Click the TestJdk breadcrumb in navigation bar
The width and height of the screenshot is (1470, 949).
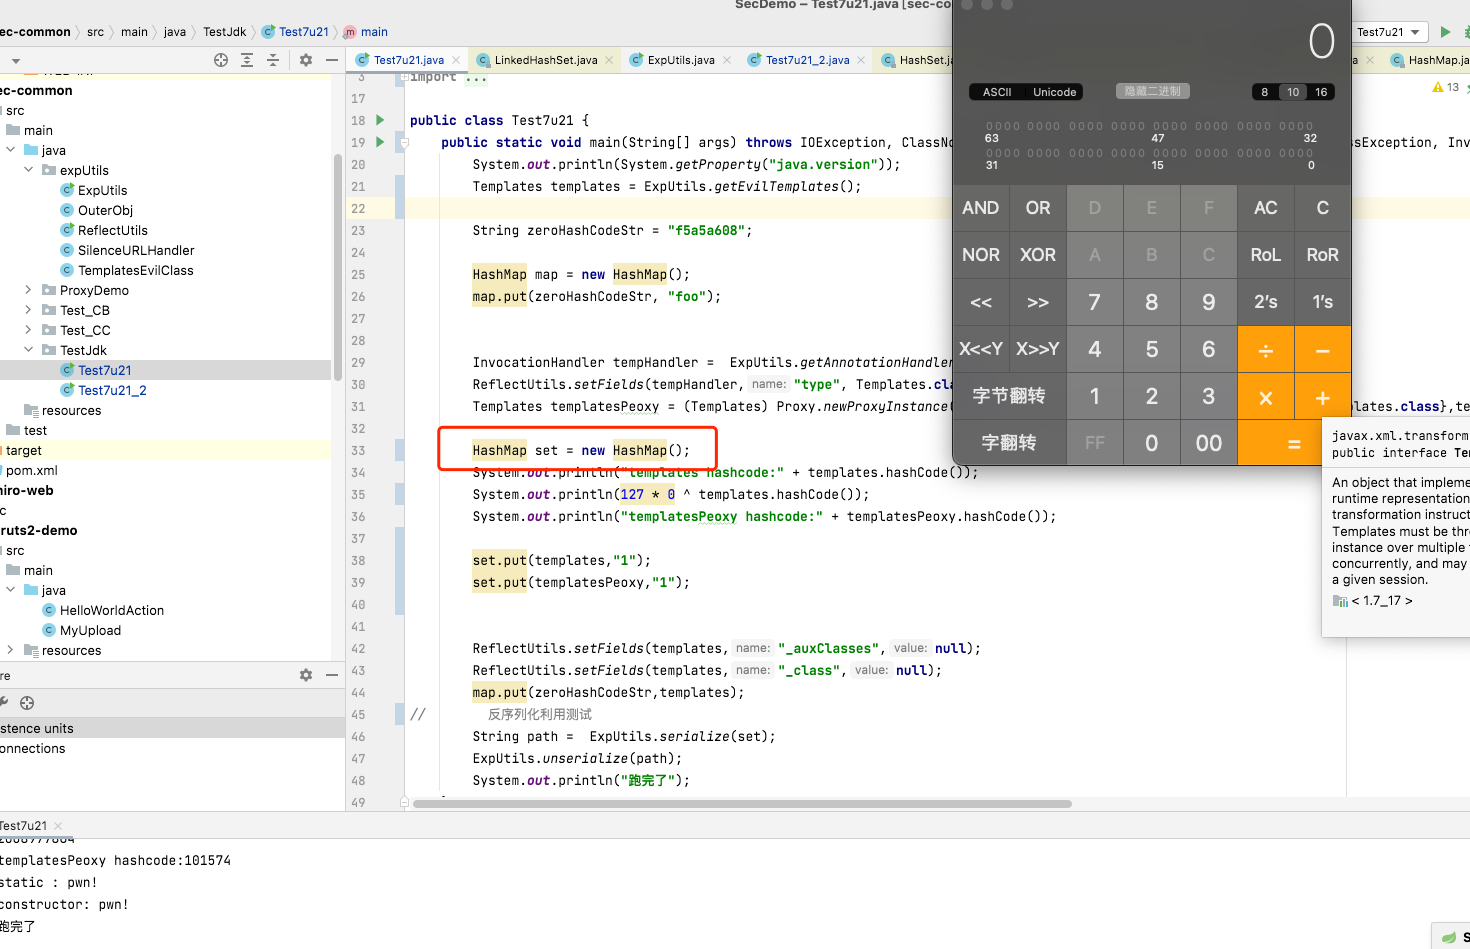tap(225, 32)
